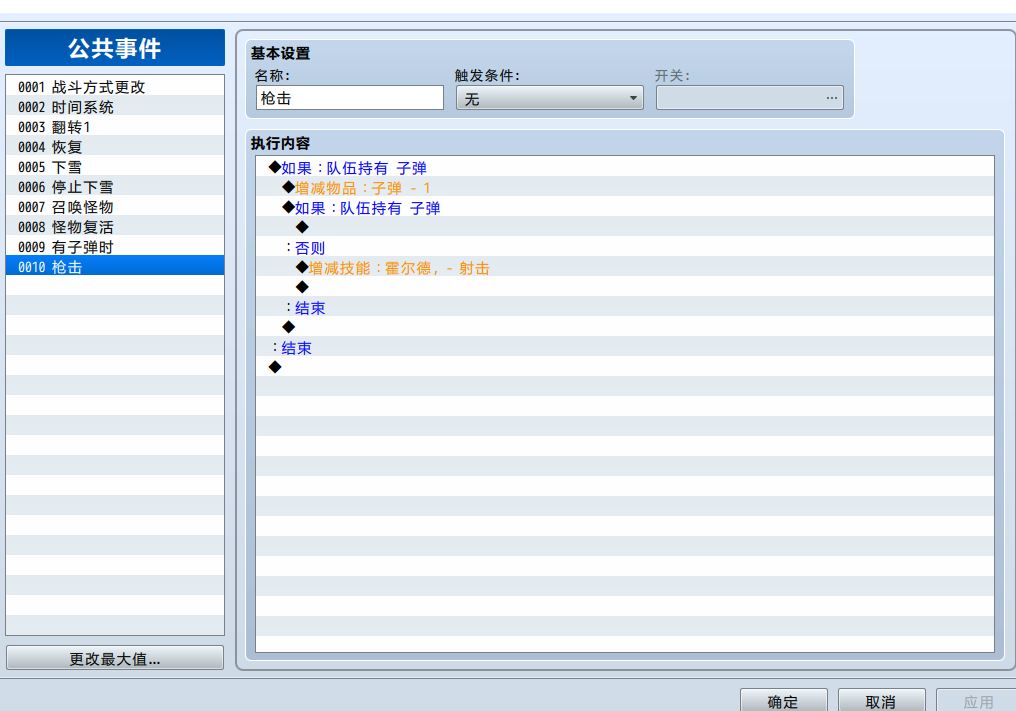Viewport: 1016px width, 711px height.
Task: Select common event 0005 下雪
Action: pyautogui.click(x=115, y=167)
